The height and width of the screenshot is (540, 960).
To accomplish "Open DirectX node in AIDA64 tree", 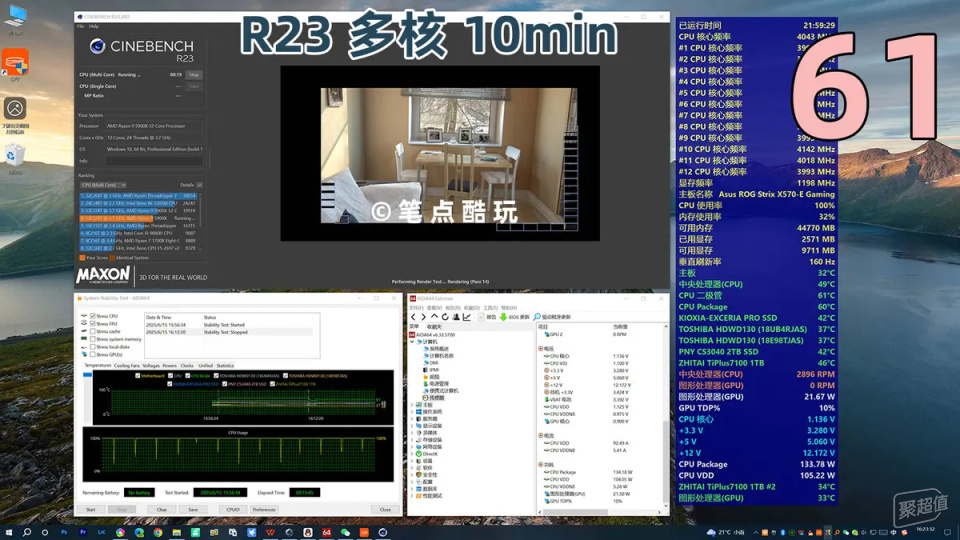I will tap(429, 454).
